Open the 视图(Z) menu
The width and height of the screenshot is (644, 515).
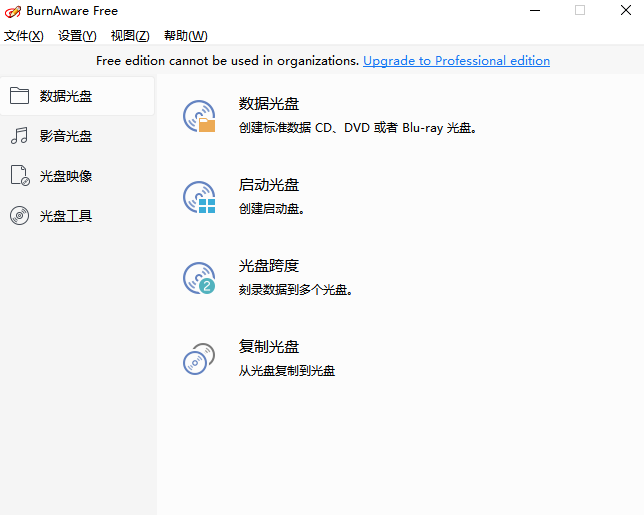tap(130, 36)
